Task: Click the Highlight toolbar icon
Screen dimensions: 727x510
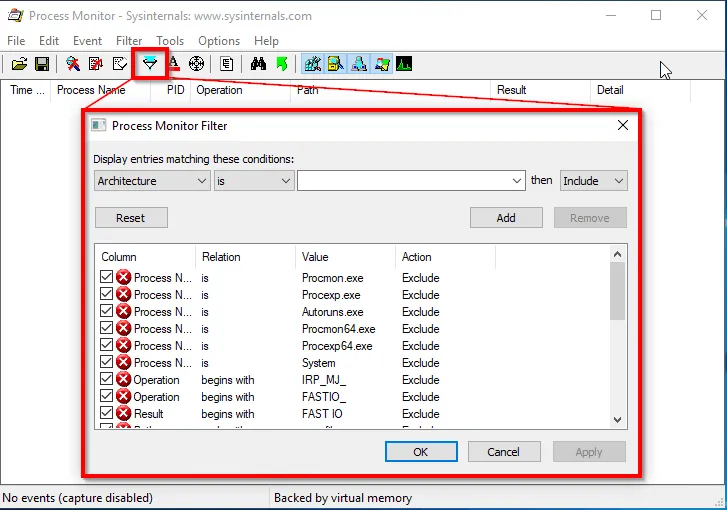Action: click(173, 64)
